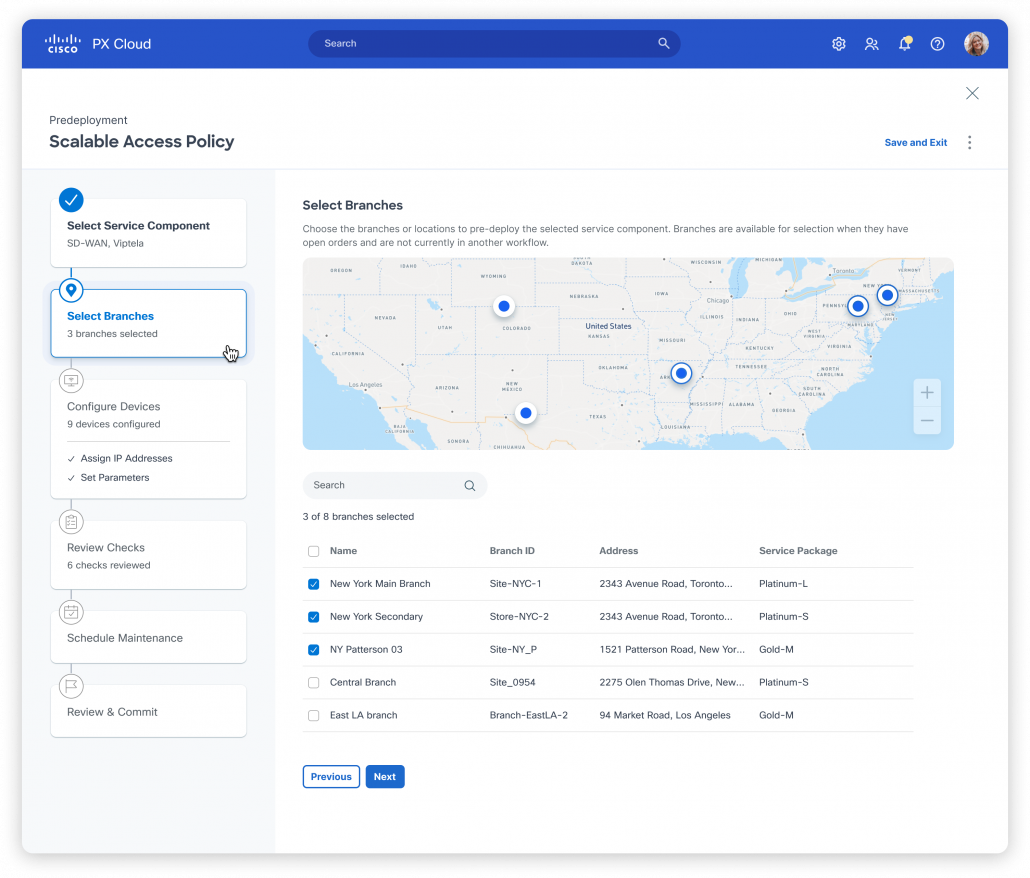Check the East LA branch checkbox

click(x=314, y=716)
